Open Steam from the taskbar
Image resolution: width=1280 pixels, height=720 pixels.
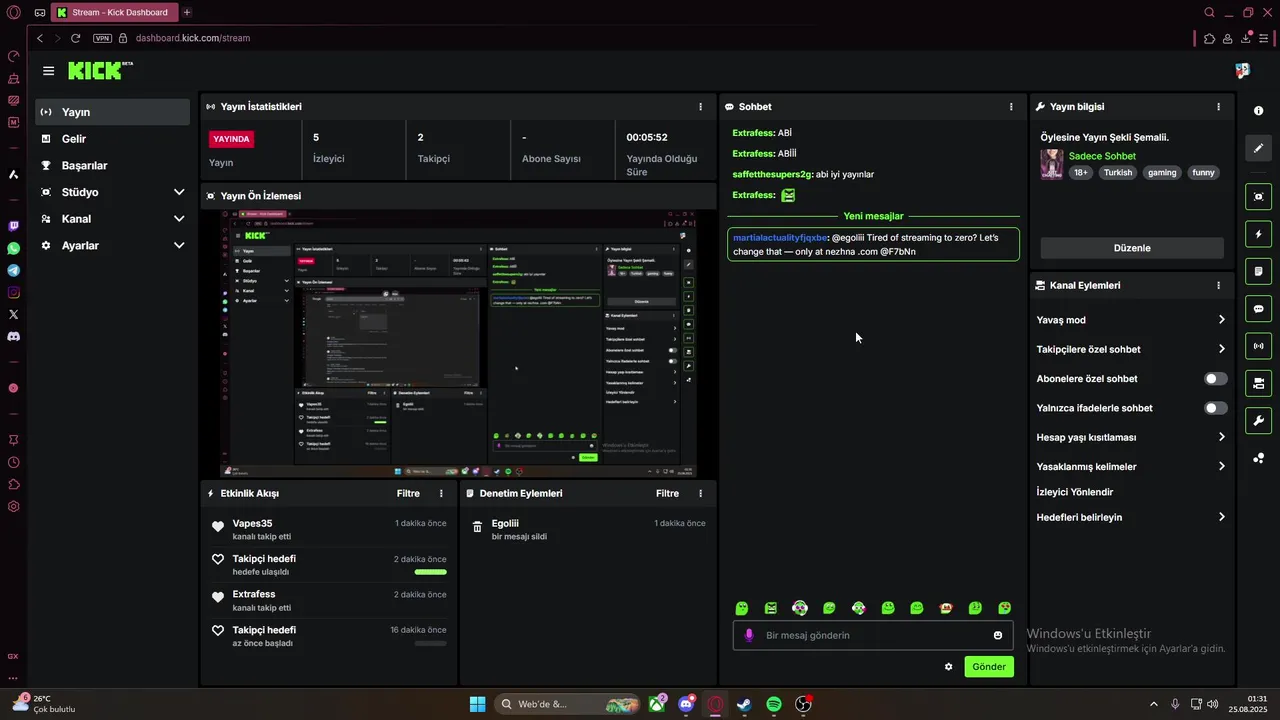click(744, 704)
